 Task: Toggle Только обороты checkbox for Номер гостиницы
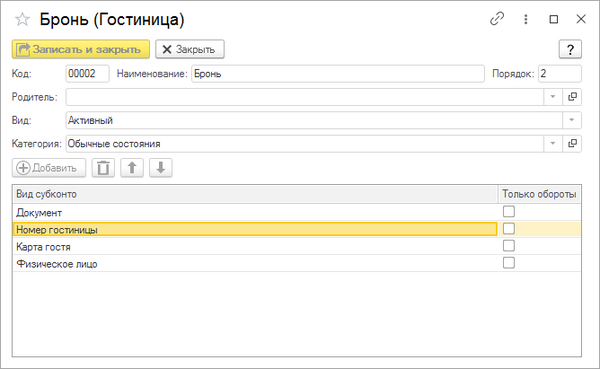tap(509, 229)
